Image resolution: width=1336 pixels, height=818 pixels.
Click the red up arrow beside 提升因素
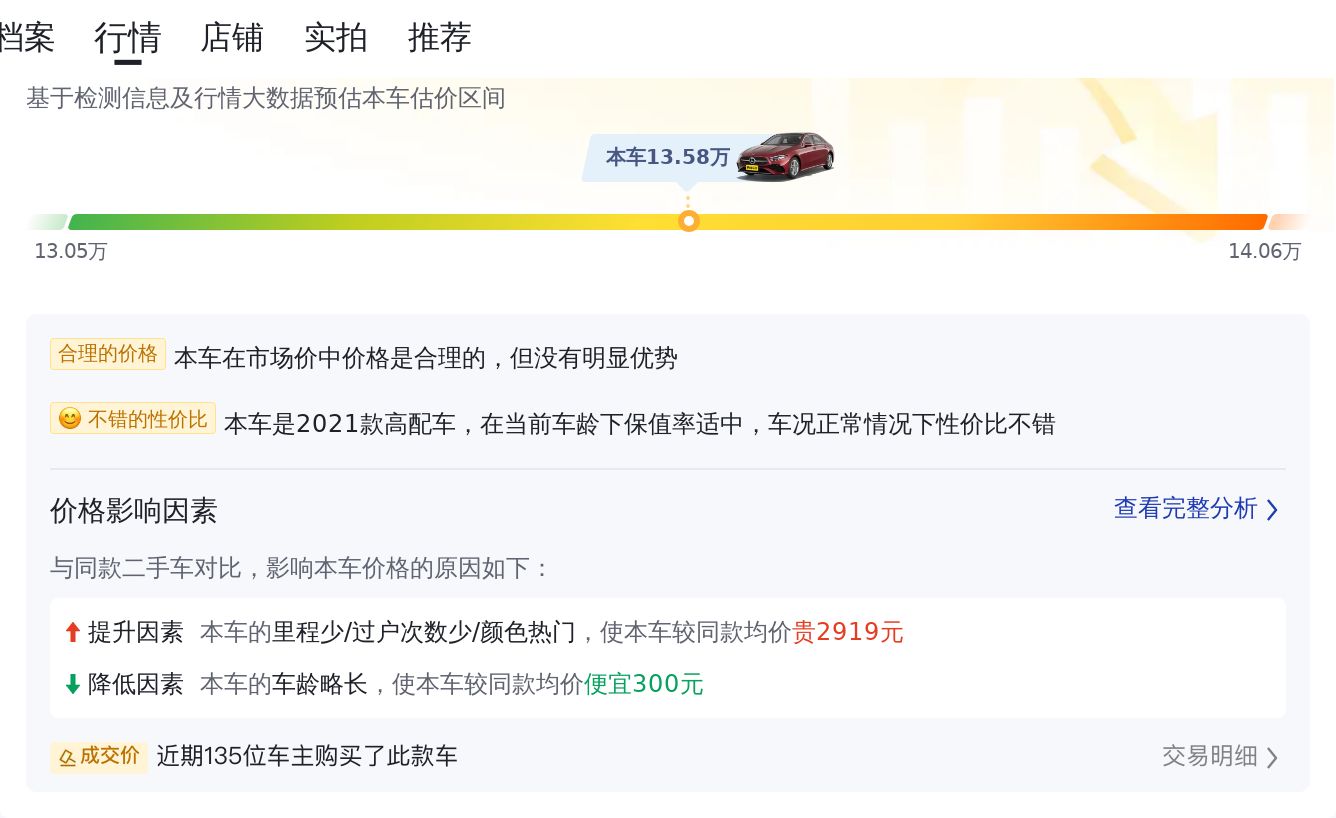click(72, 632)
